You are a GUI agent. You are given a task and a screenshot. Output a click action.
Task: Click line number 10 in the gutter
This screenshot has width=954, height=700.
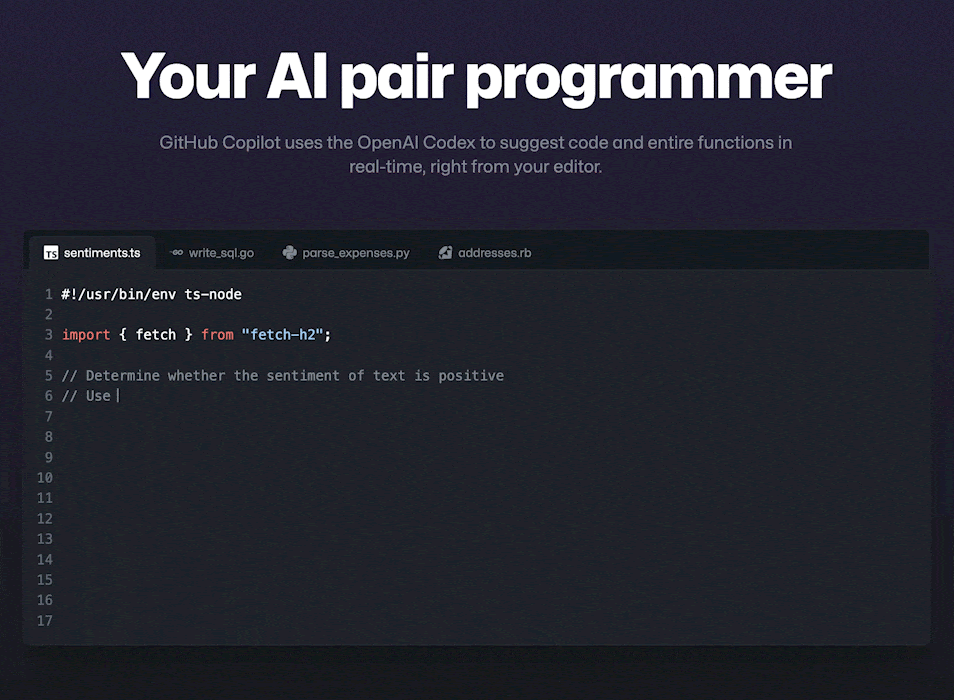click(x=44, y=478)
